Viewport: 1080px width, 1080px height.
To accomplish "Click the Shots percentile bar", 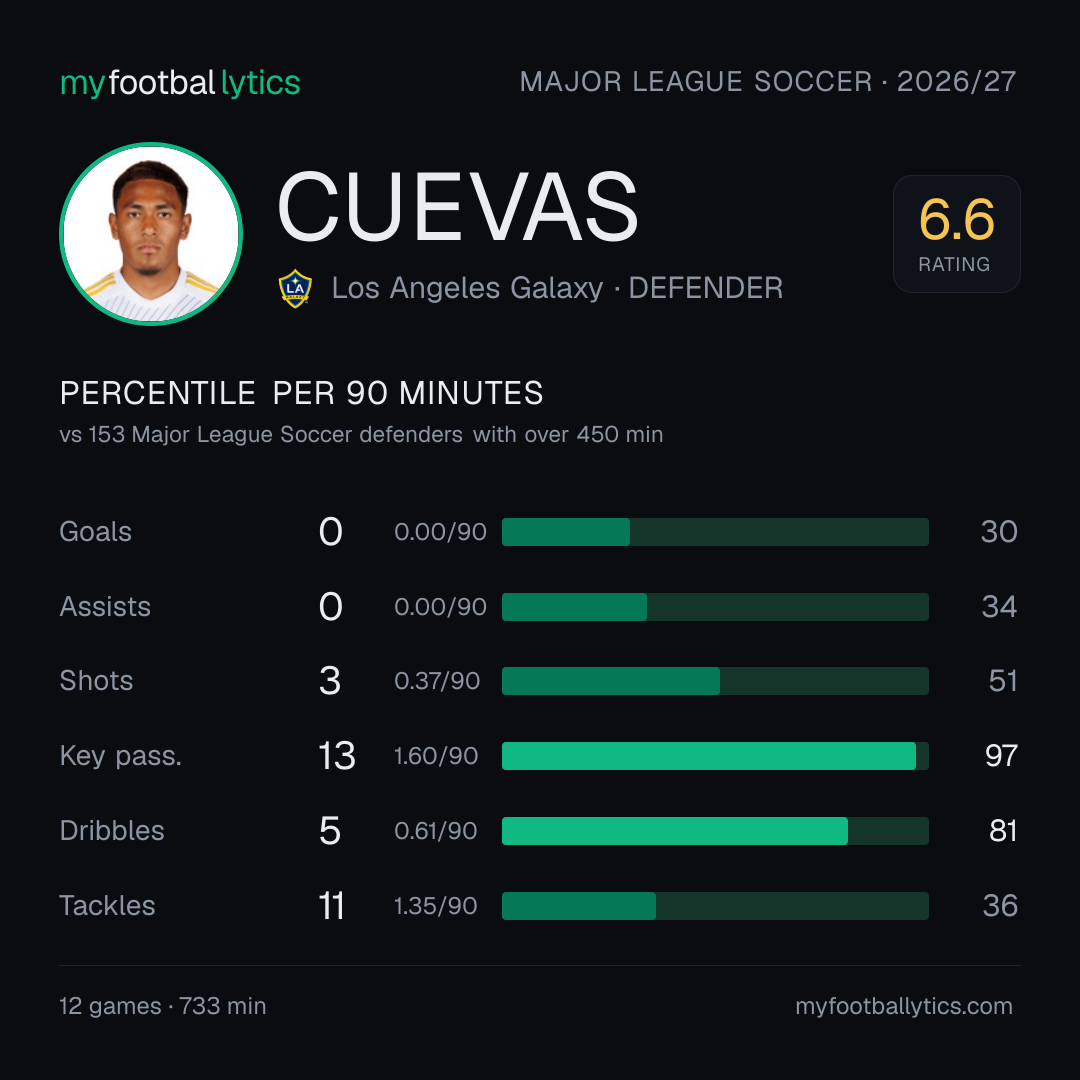I will pyautogui.click(x=715, y=681).
